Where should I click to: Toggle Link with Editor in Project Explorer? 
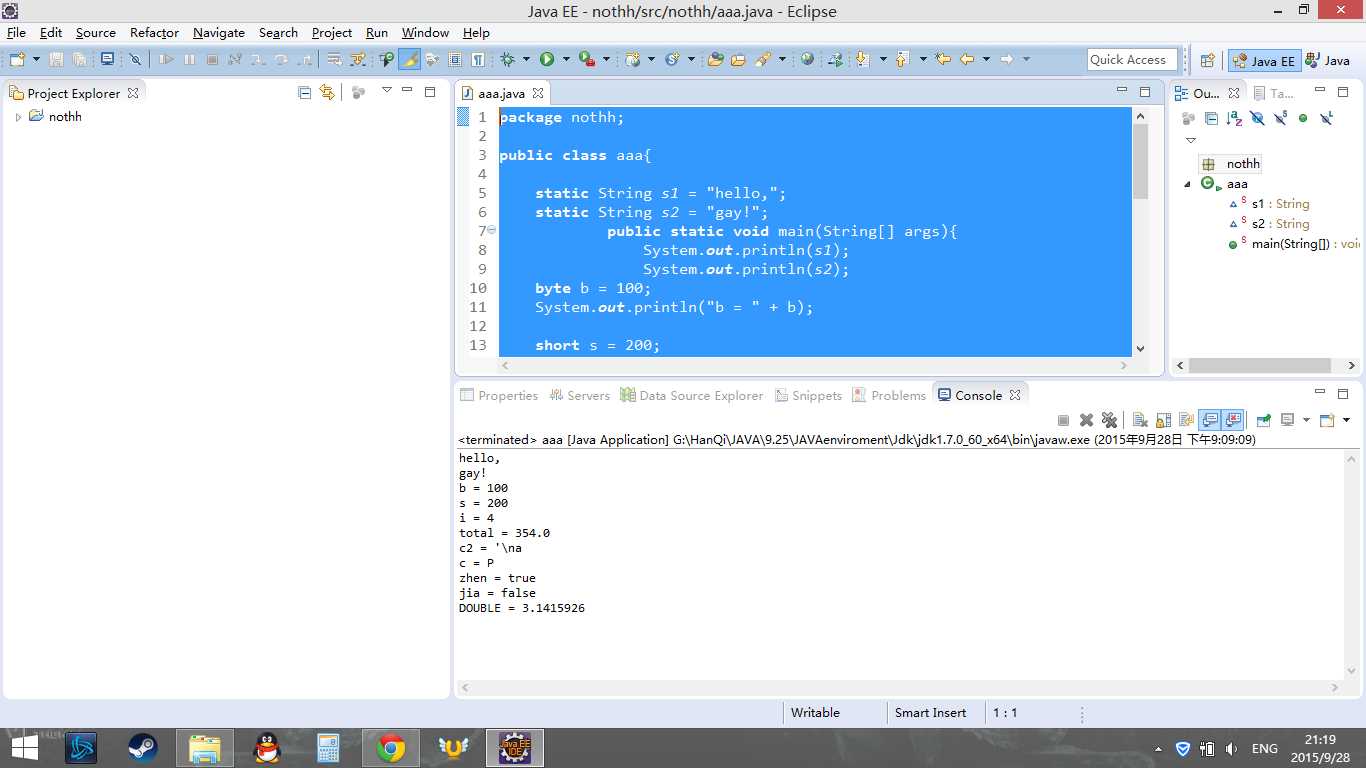pyautogui.click(x=327, y=92)
